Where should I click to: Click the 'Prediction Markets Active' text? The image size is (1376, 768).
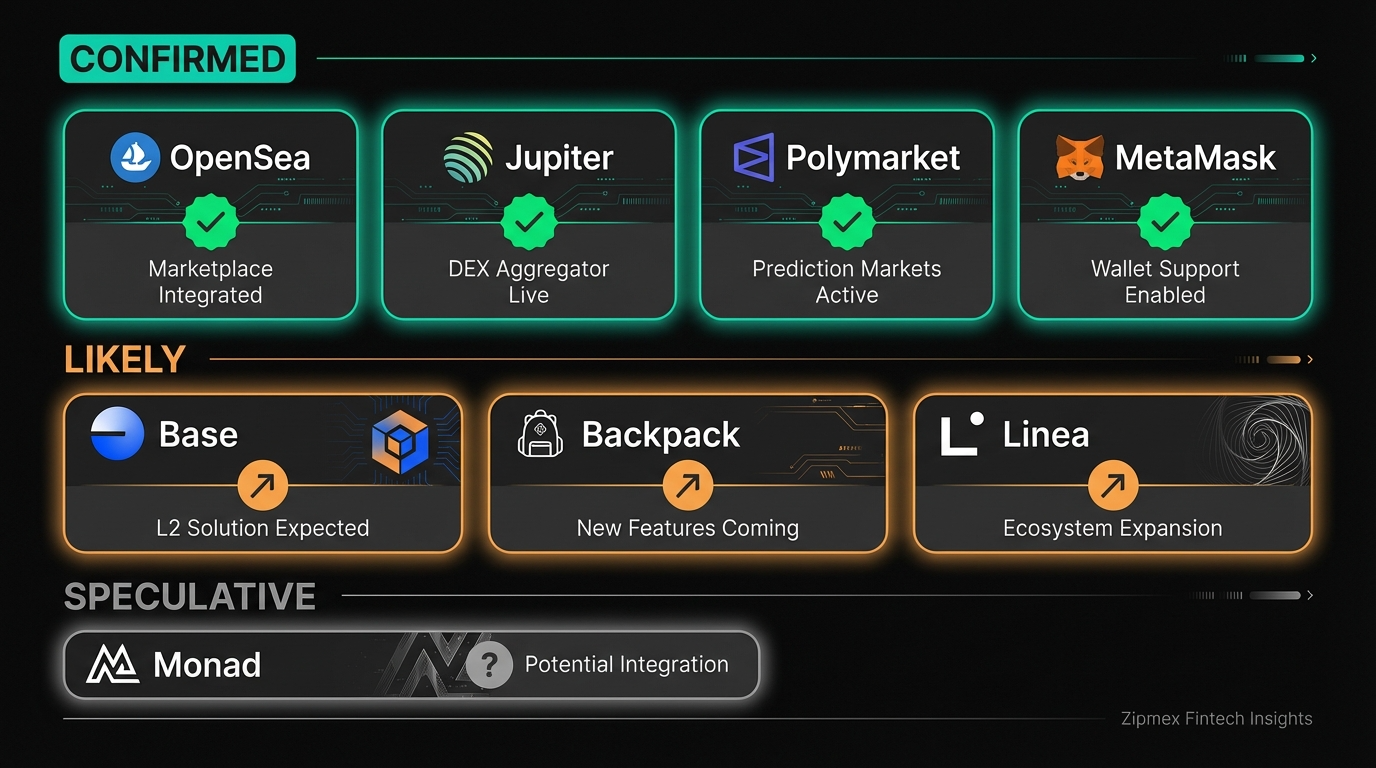[847, 282]
